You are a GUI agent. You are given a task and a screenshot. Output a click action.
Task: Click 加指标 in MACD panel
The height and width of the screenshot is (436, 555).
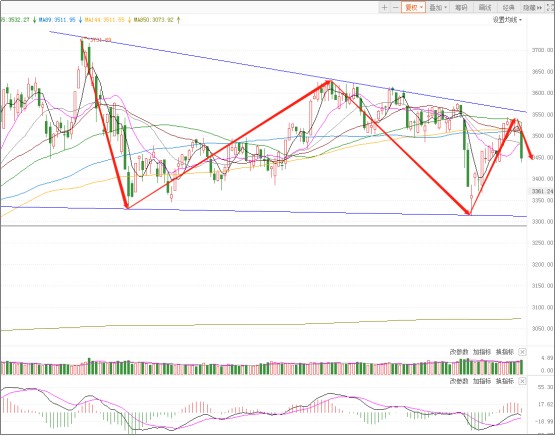[482, 381]
